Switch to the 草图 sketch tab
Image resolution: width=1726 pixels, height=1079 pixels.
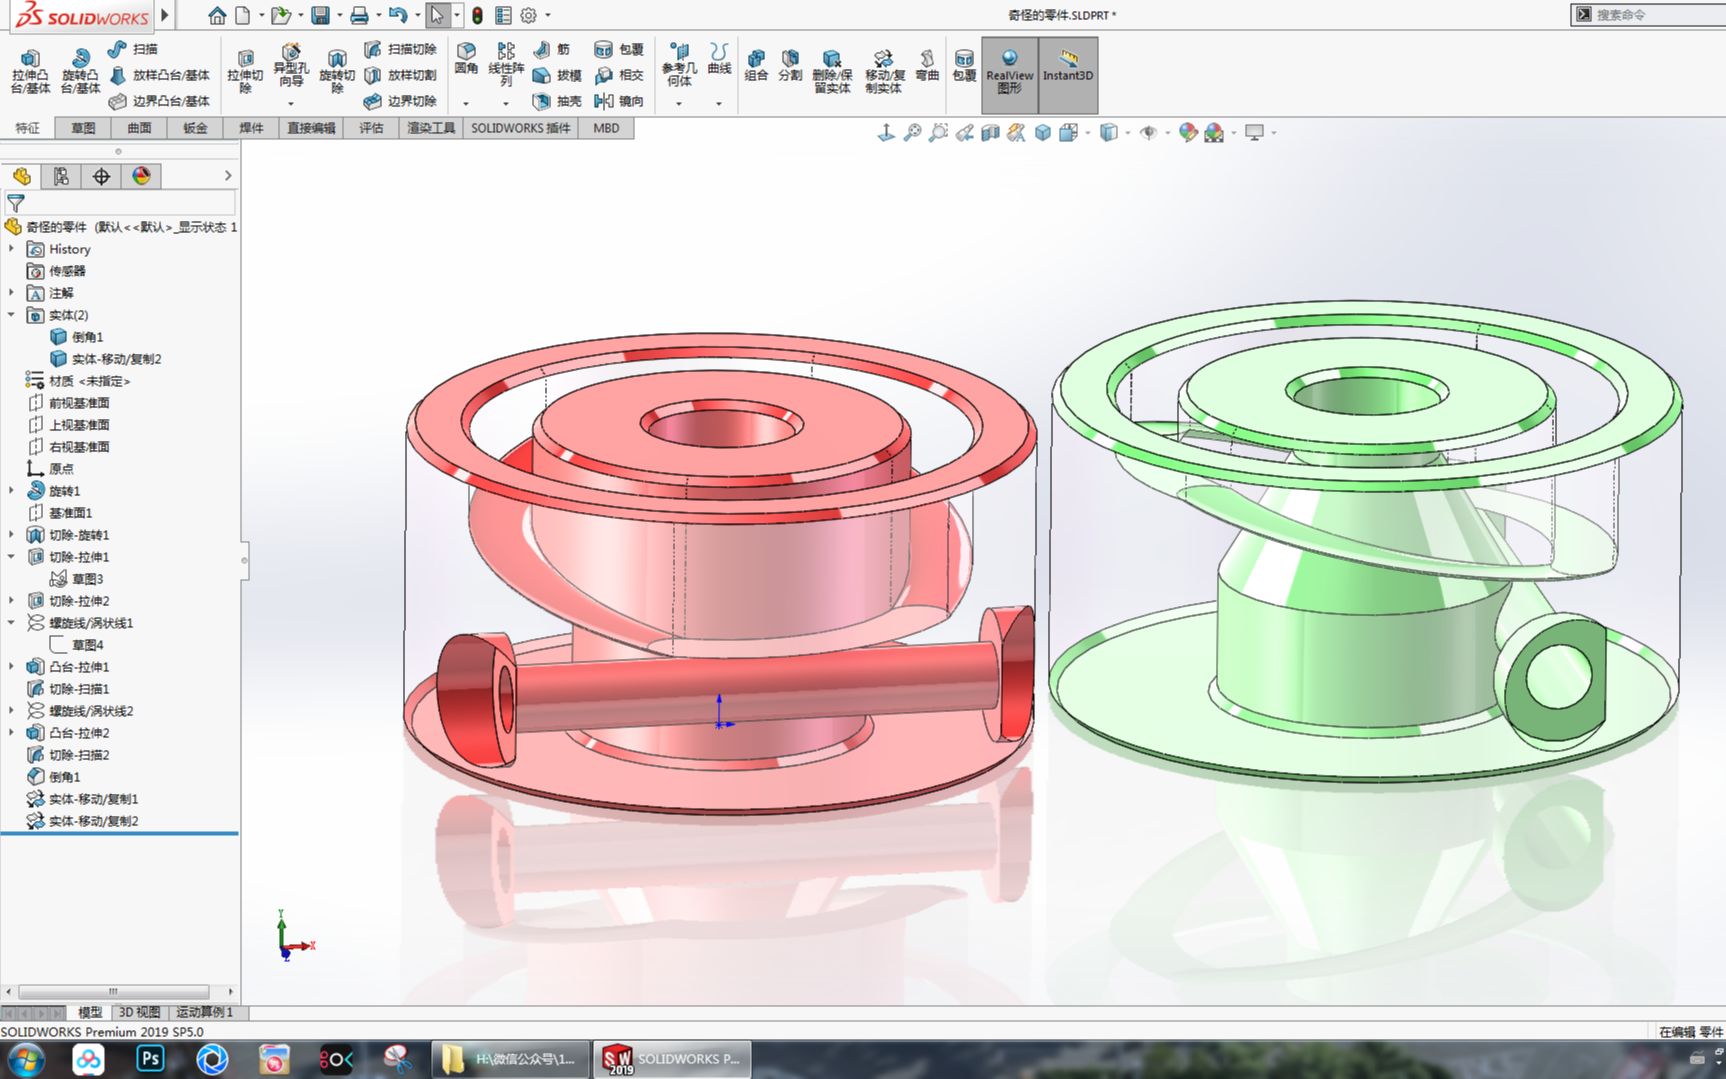(x=83, y=128)
